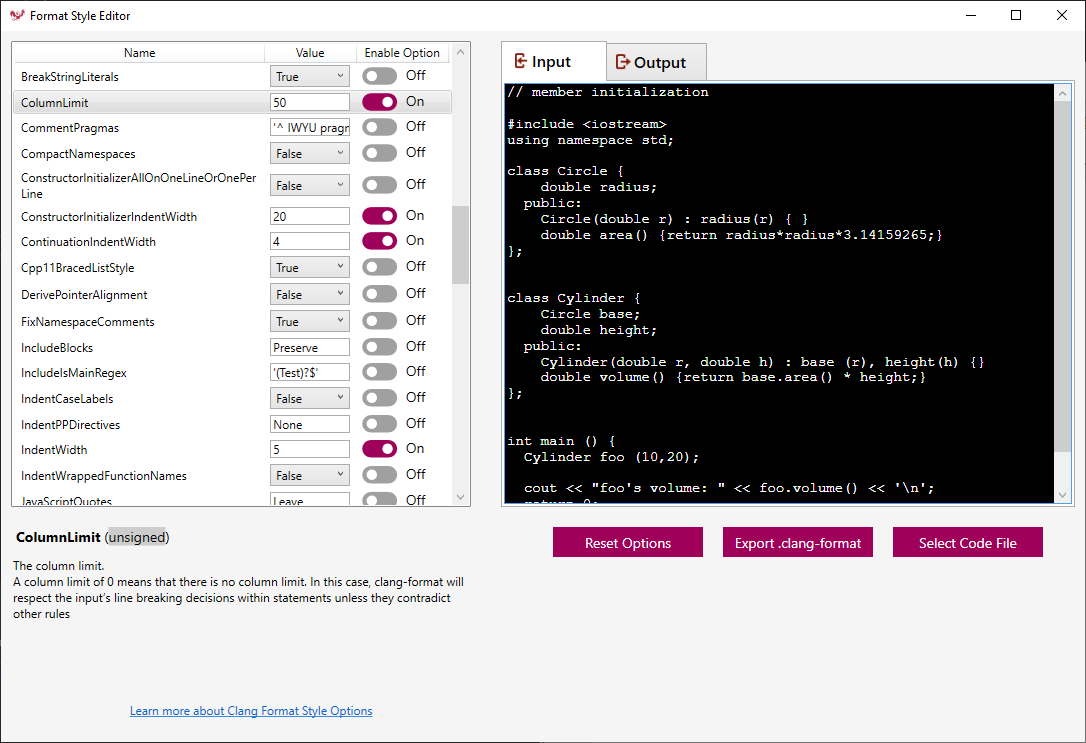Viewport: 1086px width, 743px height.
Task: Click the IndentPPDirectives value field
Action: point(310,424)
